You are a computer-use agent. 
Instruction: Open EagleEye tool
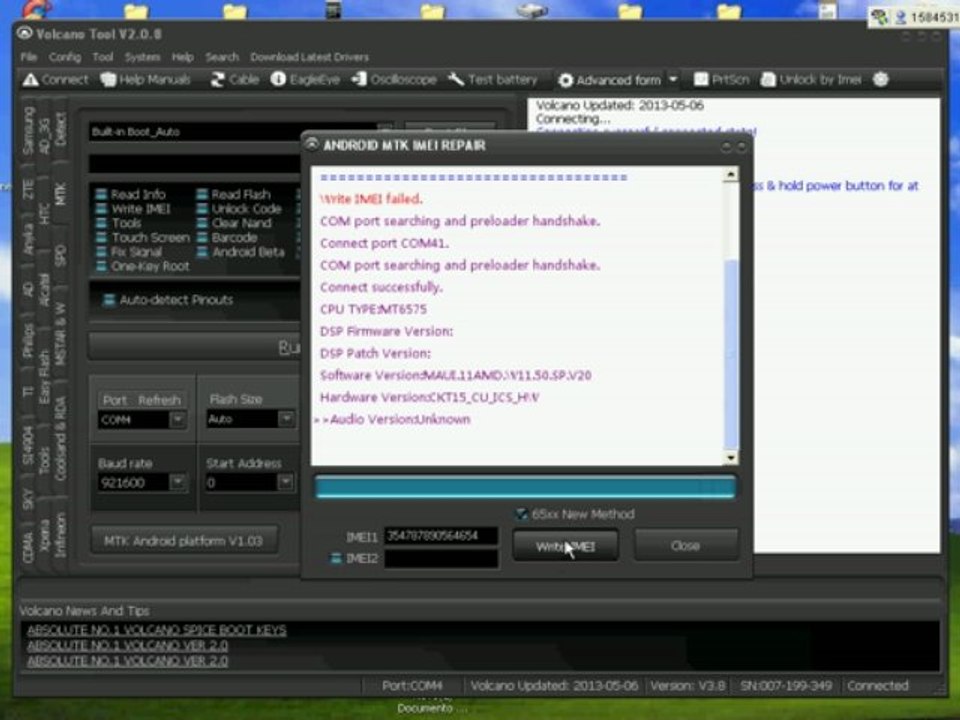click(x=305, y=80)
